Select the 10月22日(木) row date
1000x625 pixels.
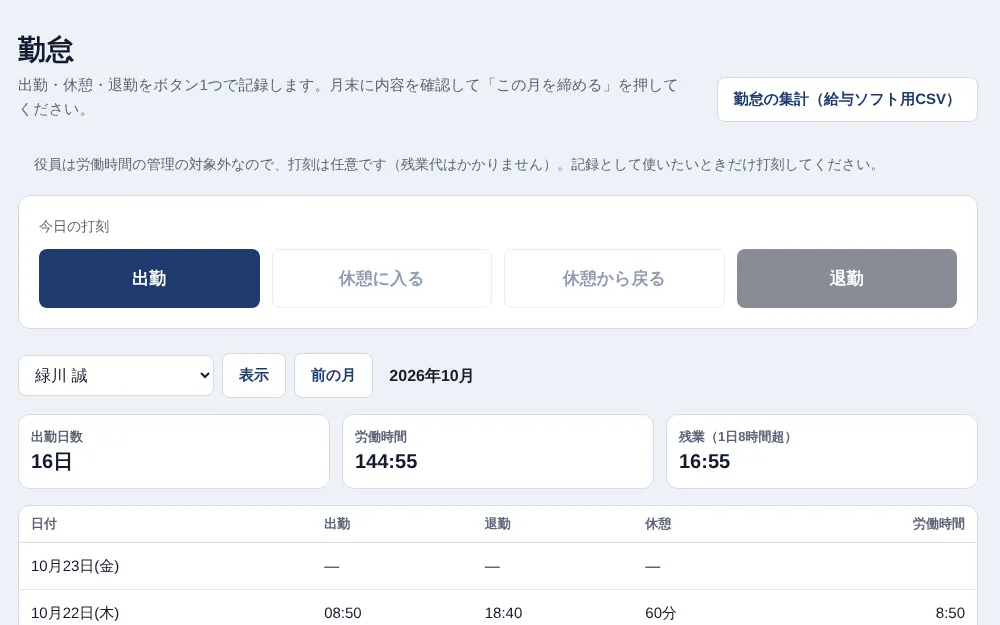coord(75,613)
